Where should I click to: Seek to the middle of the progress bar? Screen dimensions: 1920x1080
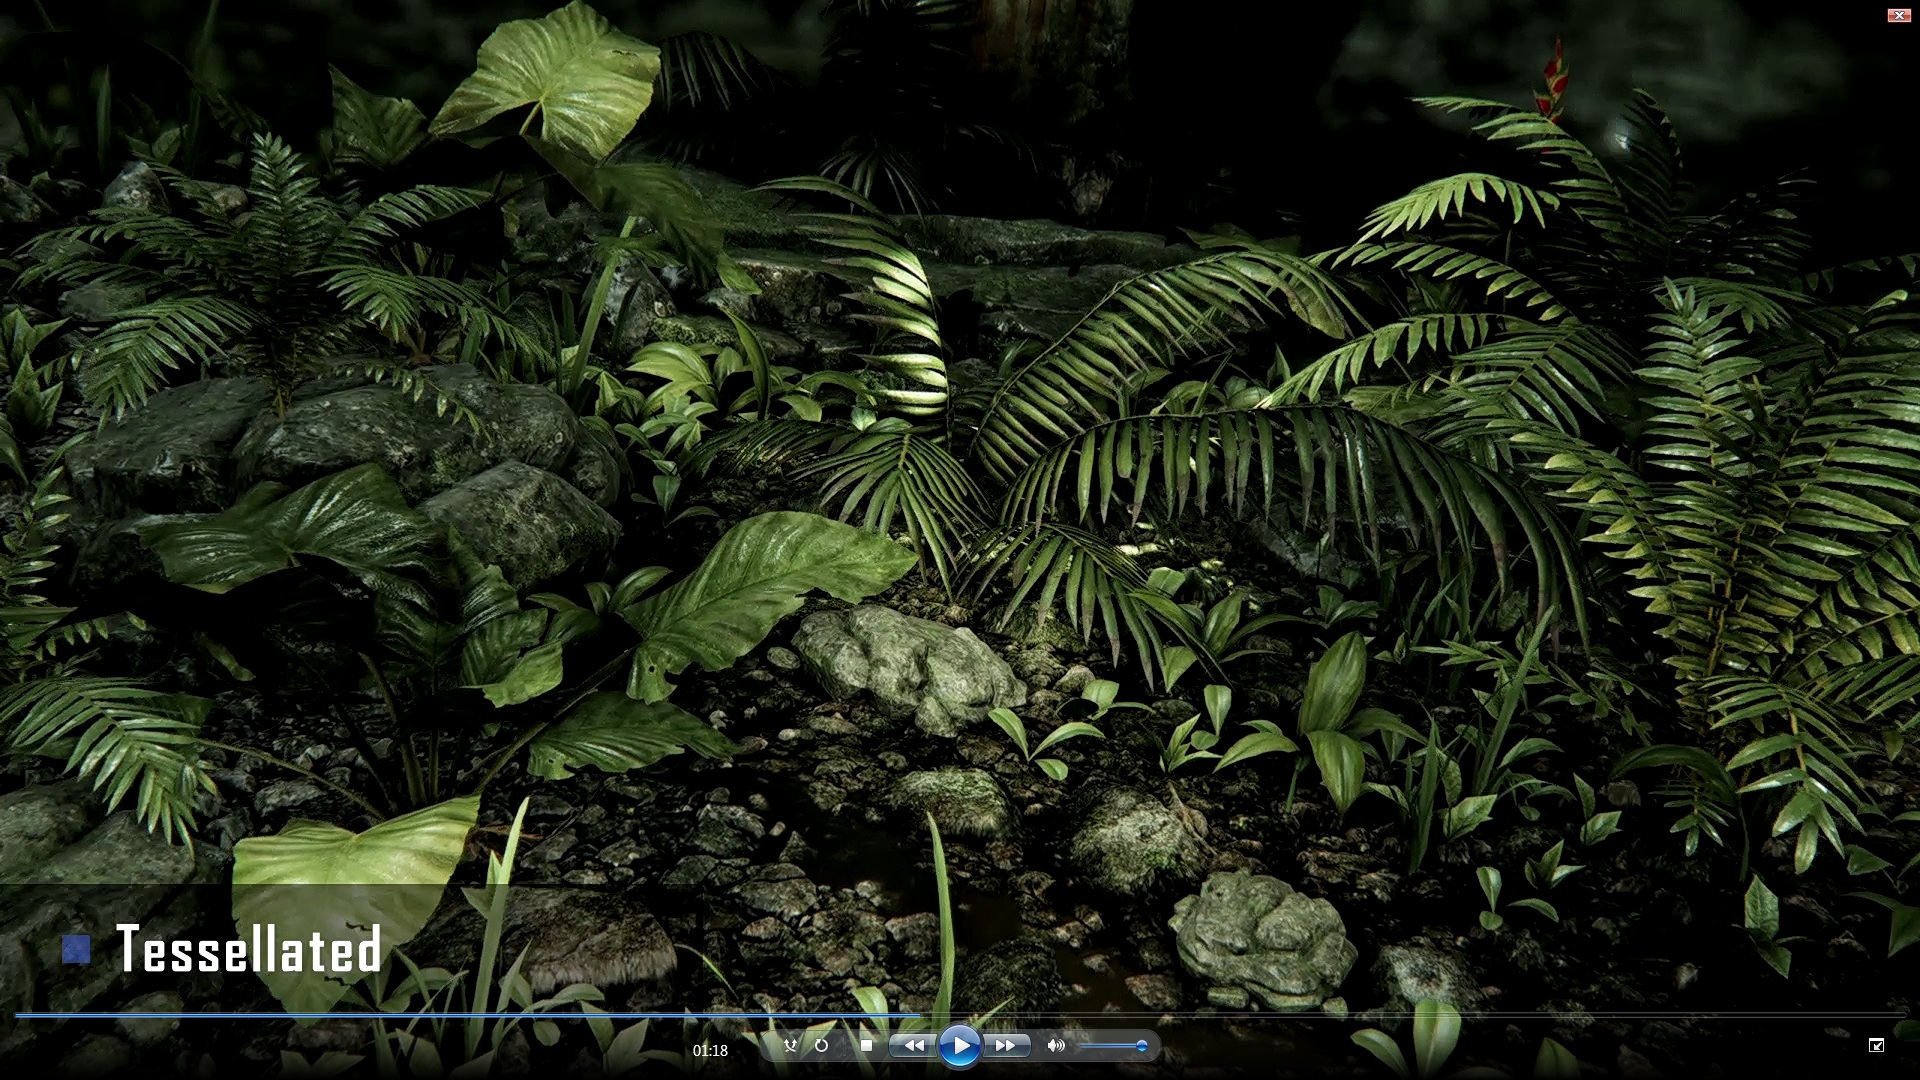pos(960,1014)
